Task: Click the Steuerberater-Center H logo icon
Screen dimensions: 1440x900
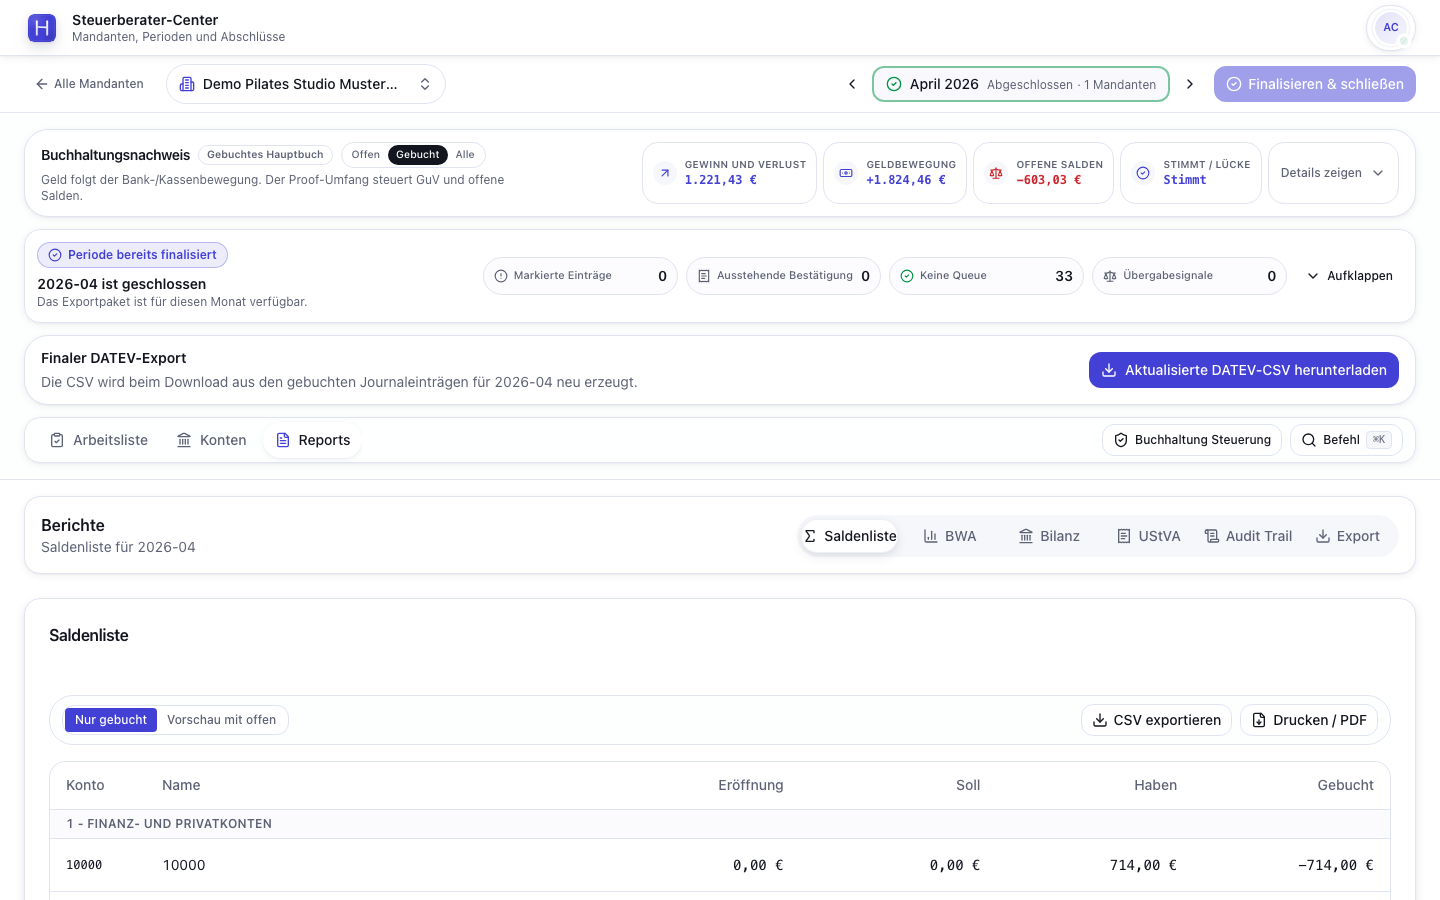Action: (x=42, y=28)
